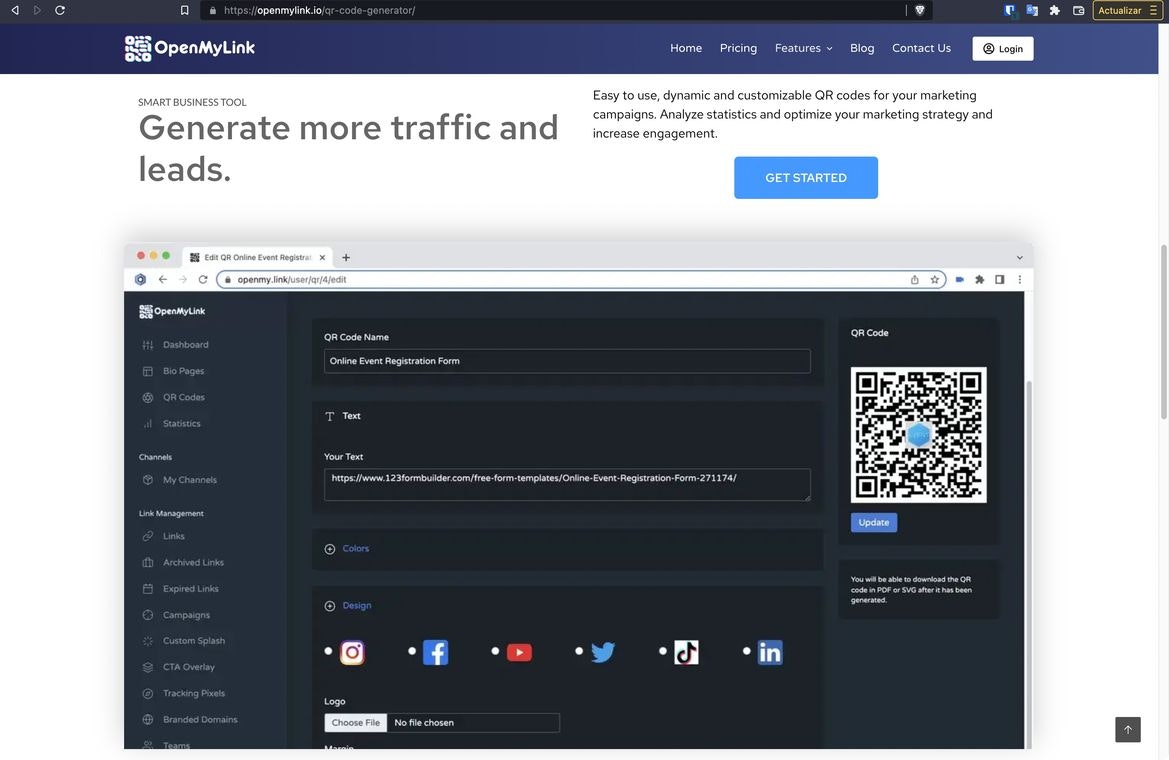Close the Edit QR tab

(x=322, y=257)
